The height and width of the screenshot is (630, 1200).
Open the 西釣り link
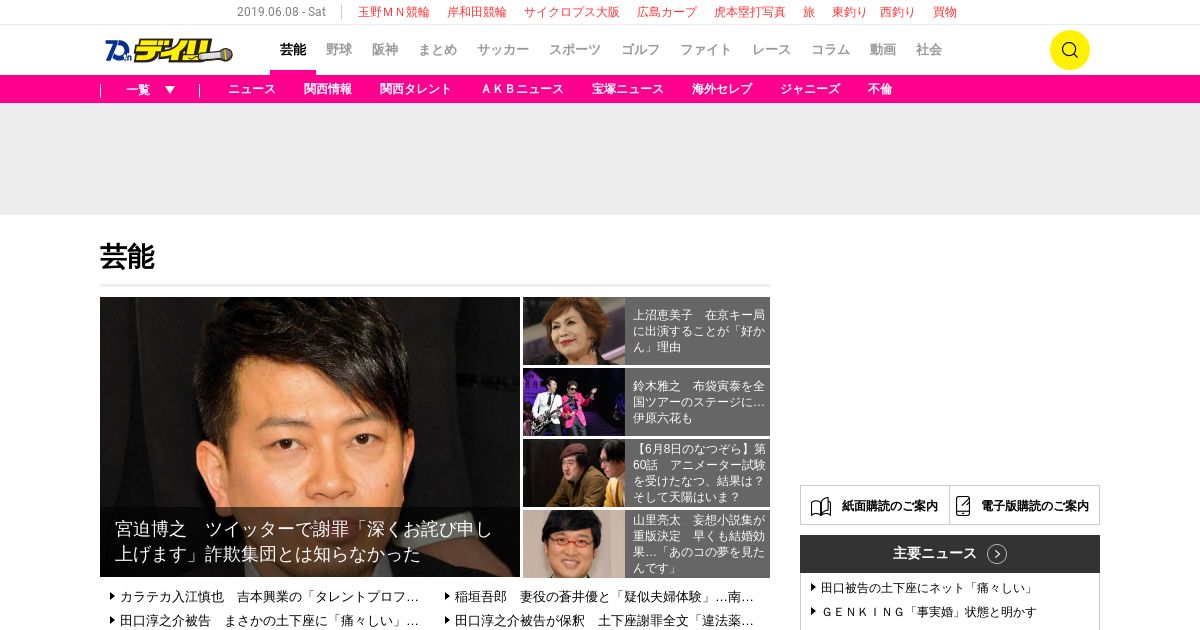tap(898, 12)
